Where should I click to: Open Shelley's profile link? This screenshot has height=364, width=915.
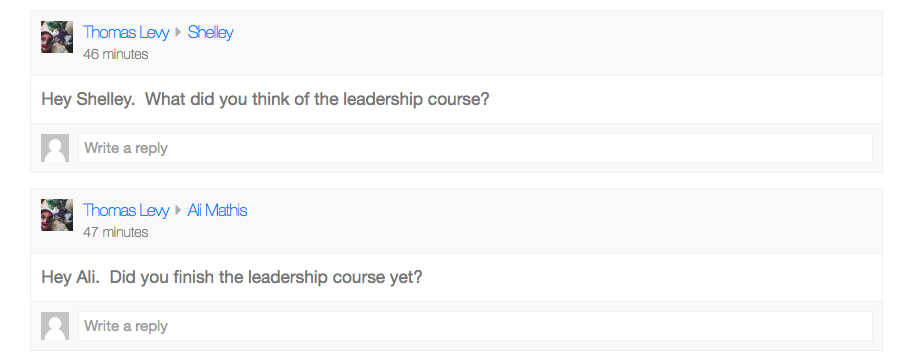[x=210, y=32]
